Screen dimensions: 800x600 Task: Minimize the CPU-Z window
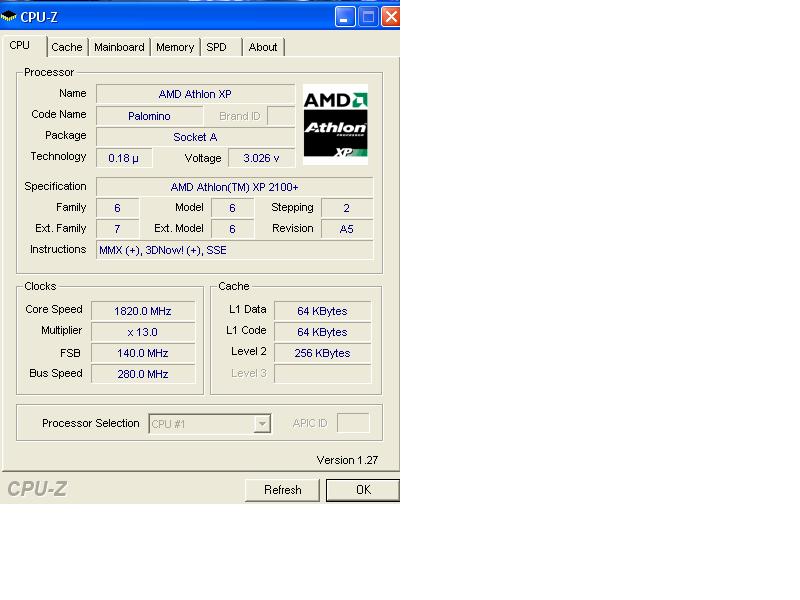pos(345,16)
